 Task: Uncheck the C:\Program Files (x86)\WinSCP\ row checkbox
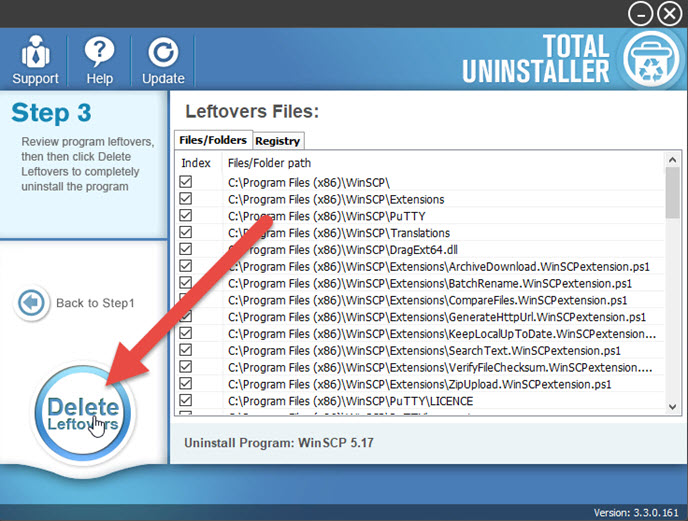pos(186,182)
